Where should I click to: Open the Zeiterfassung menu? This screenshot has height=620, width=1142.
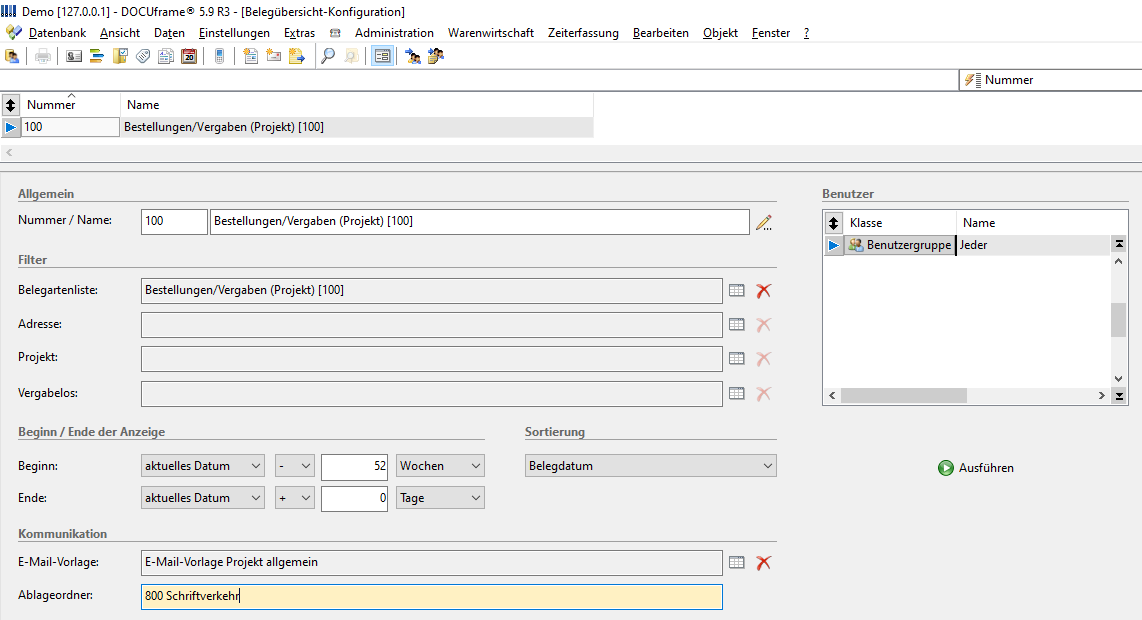click(x=583, y=33)
